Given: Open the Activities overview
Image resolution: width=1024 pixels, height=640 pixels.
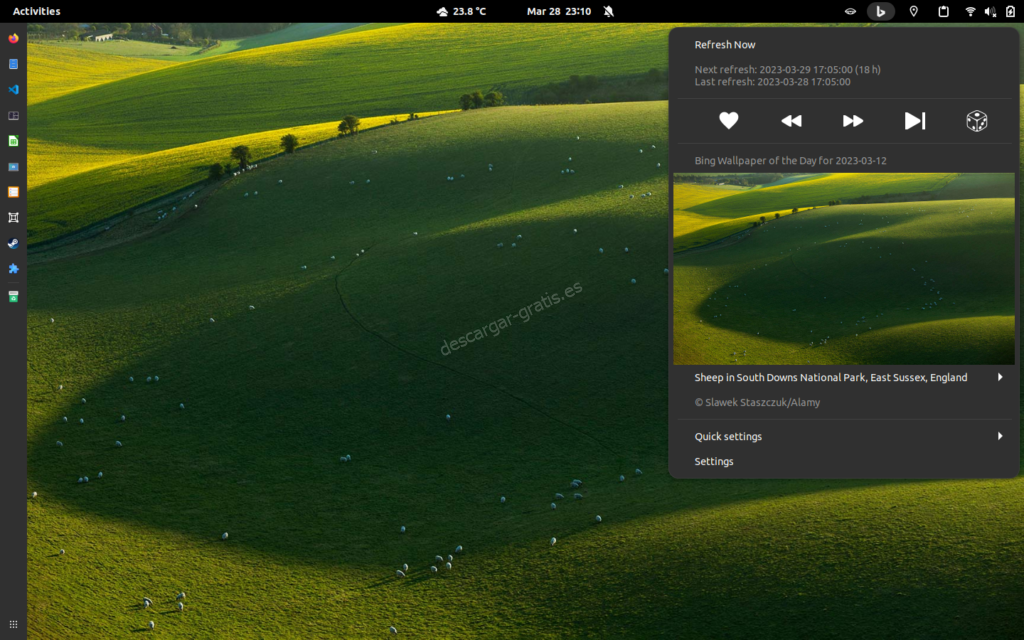Looking at the screenshot, I should [35, 11].
